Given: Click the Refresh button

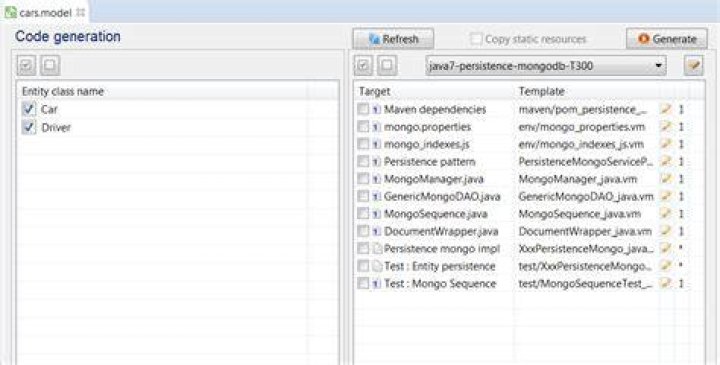Looking at the screenshot, I should (393, 39).
